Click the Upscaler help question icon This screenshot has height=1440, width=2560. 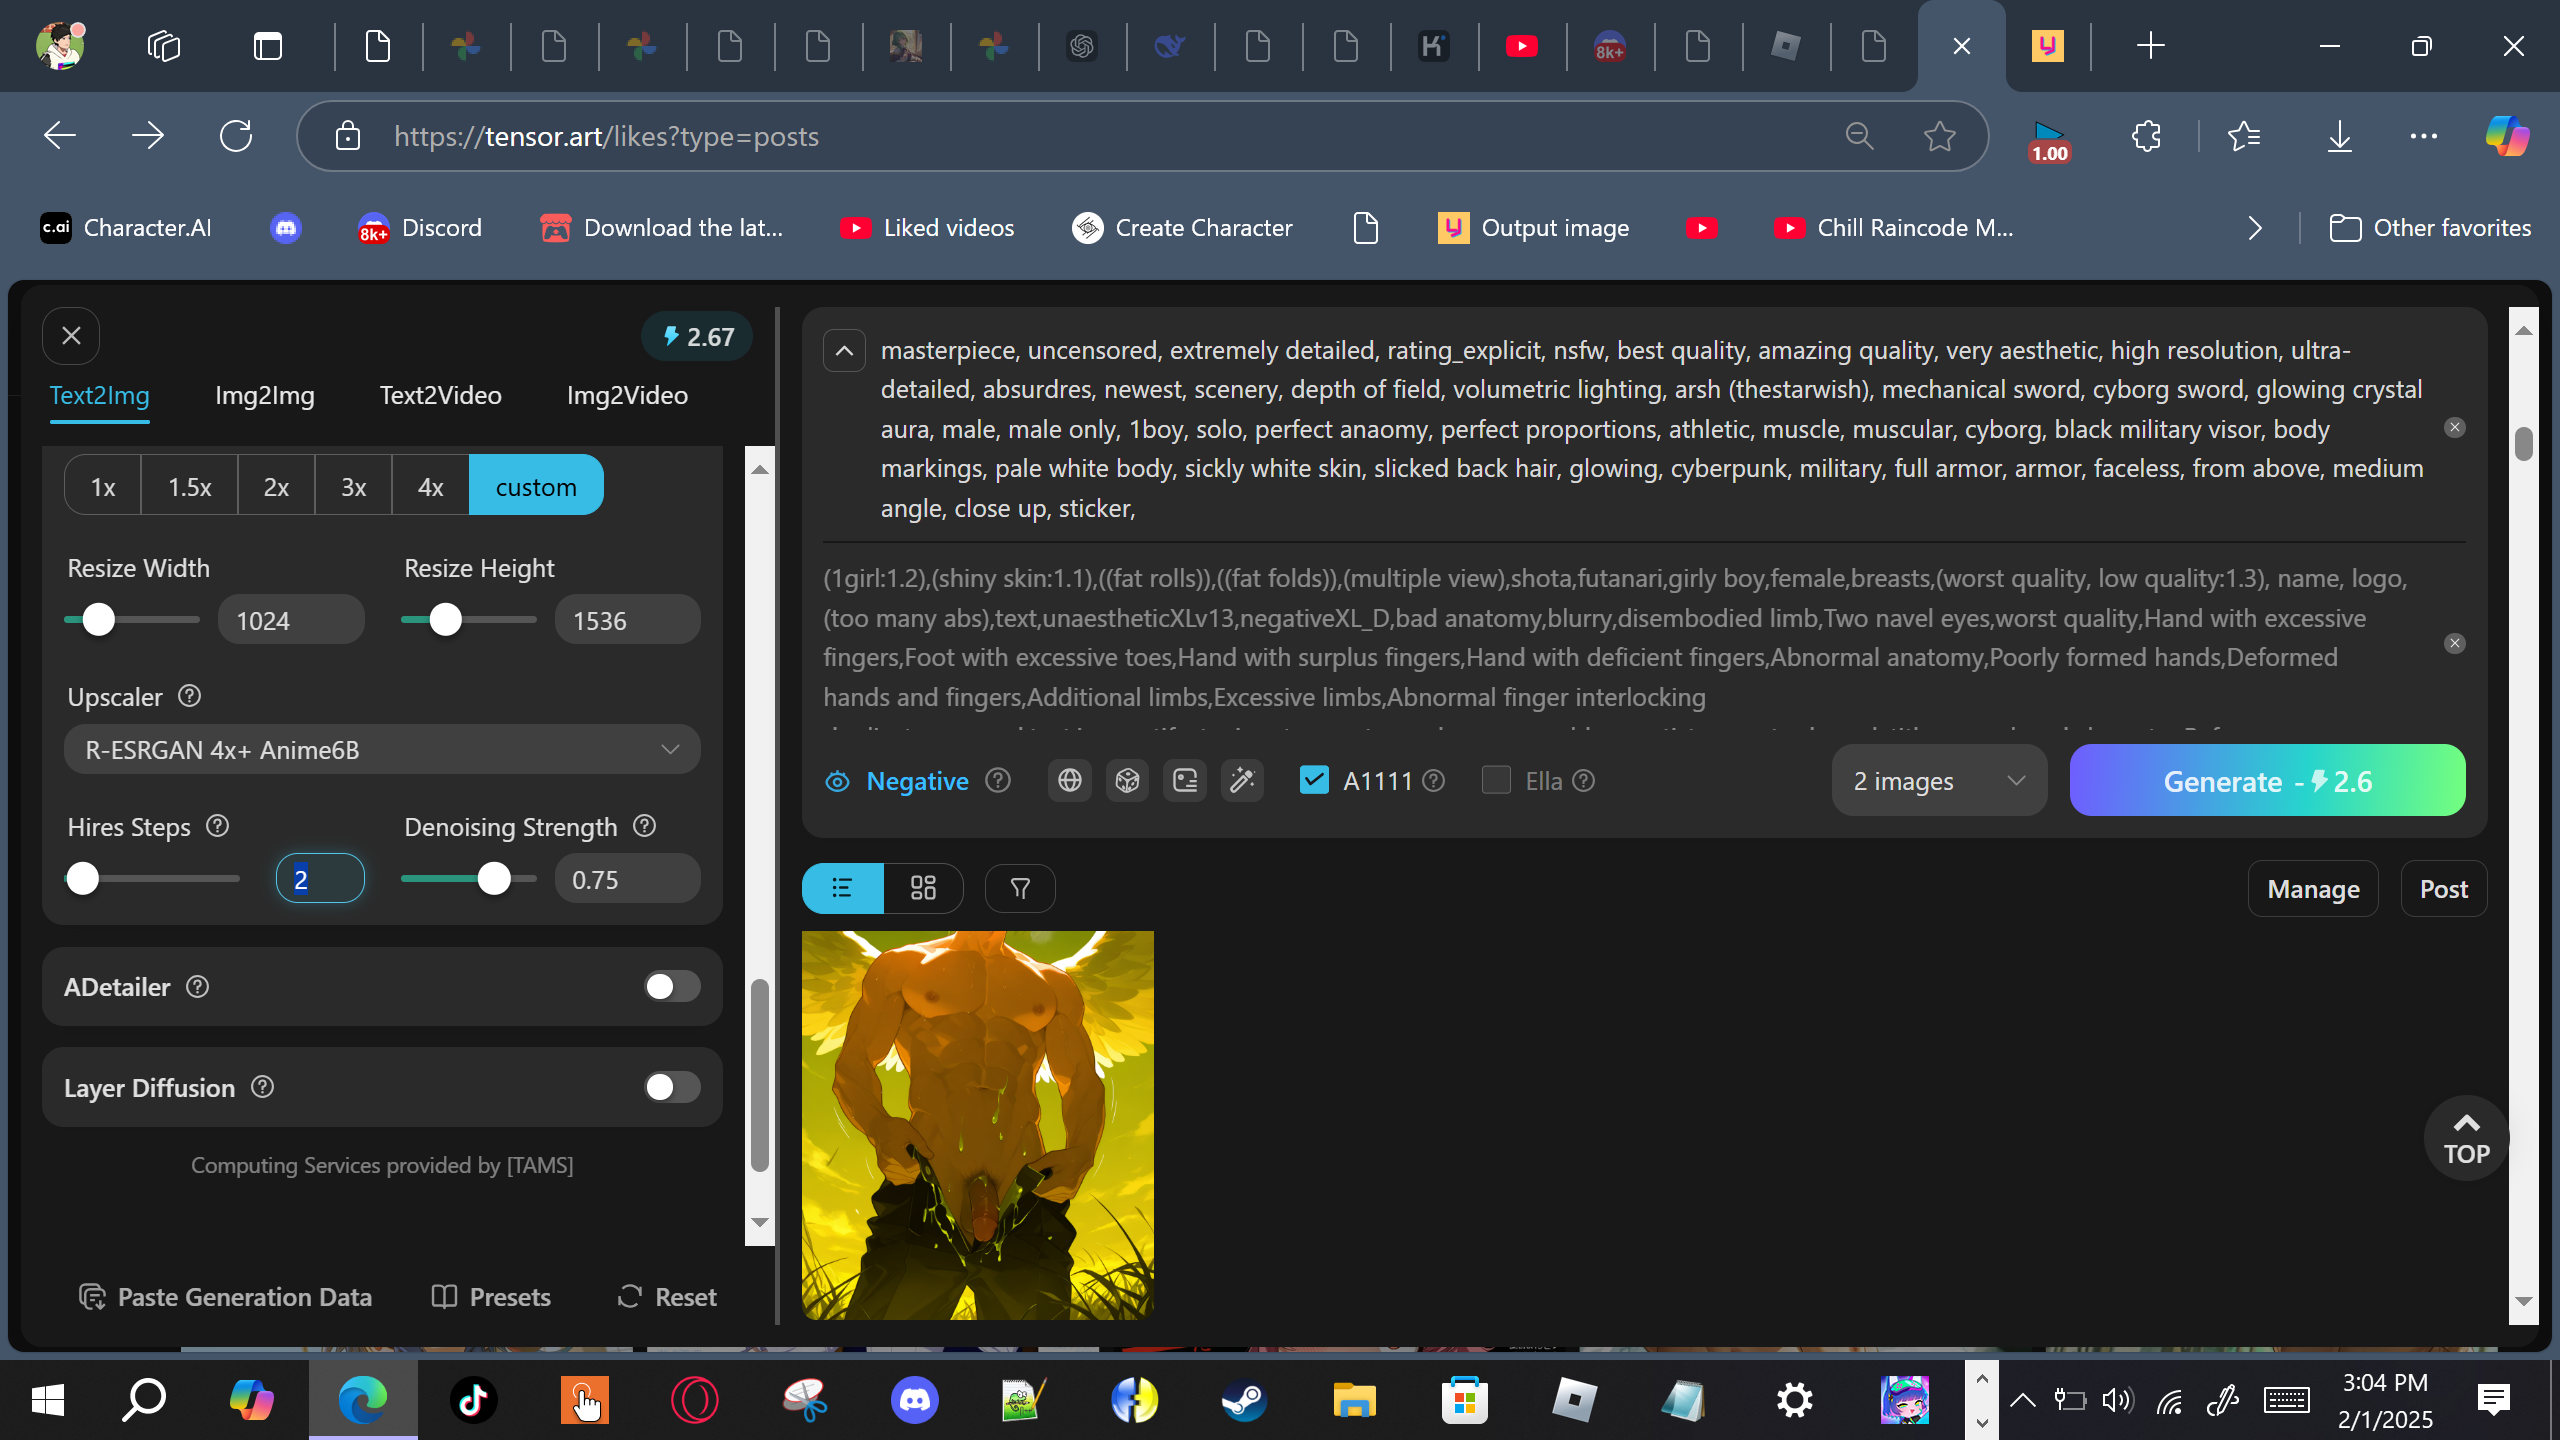[189, 696]
